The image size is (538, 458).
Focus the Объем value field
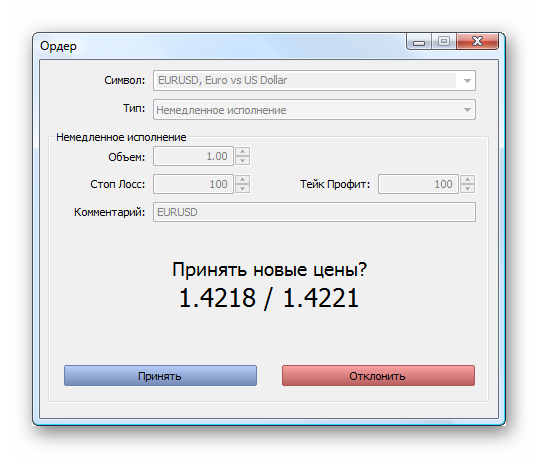(x=194, y=156)
